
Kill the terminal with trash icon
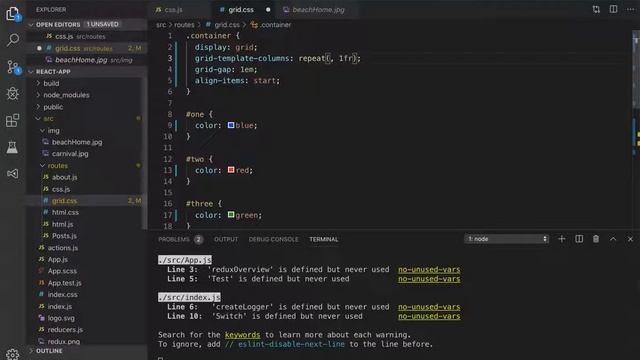coord(596,239)
